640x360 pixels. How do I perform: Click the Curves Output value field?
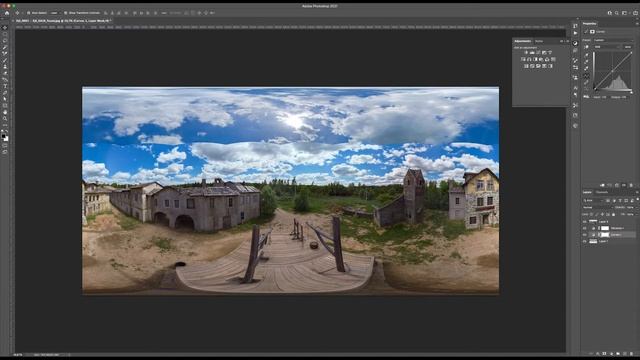(624, 97)
